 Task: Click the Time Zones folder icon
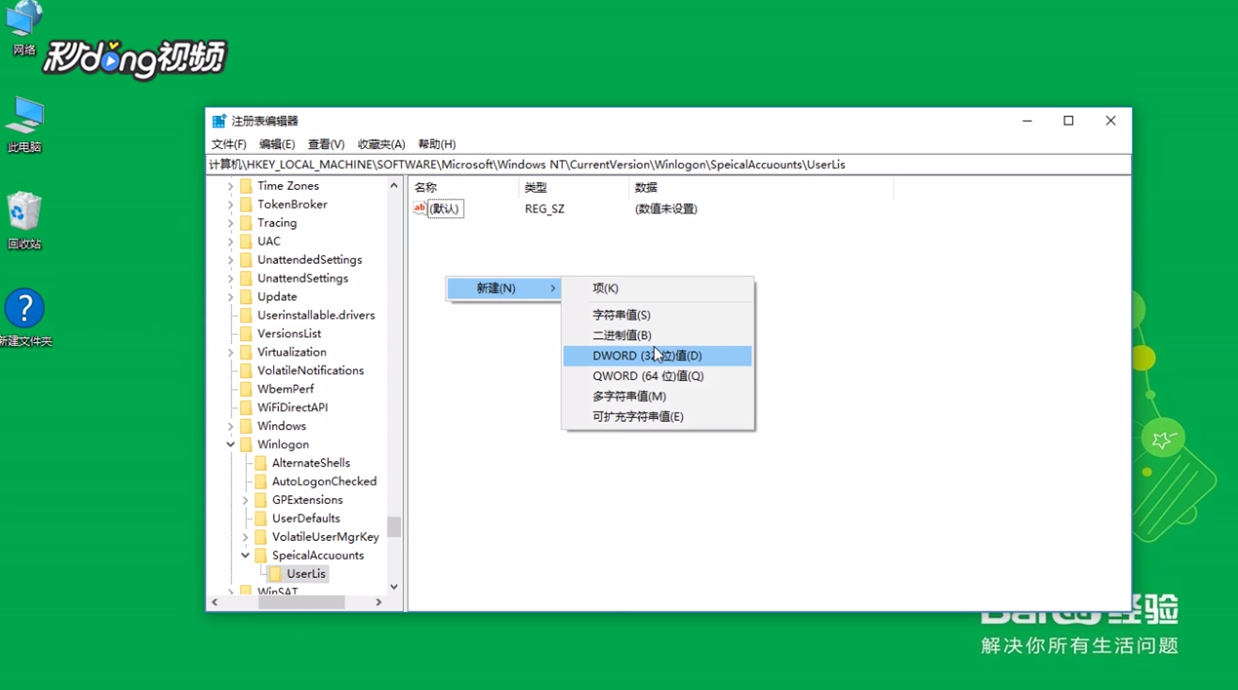coord(246,186)
